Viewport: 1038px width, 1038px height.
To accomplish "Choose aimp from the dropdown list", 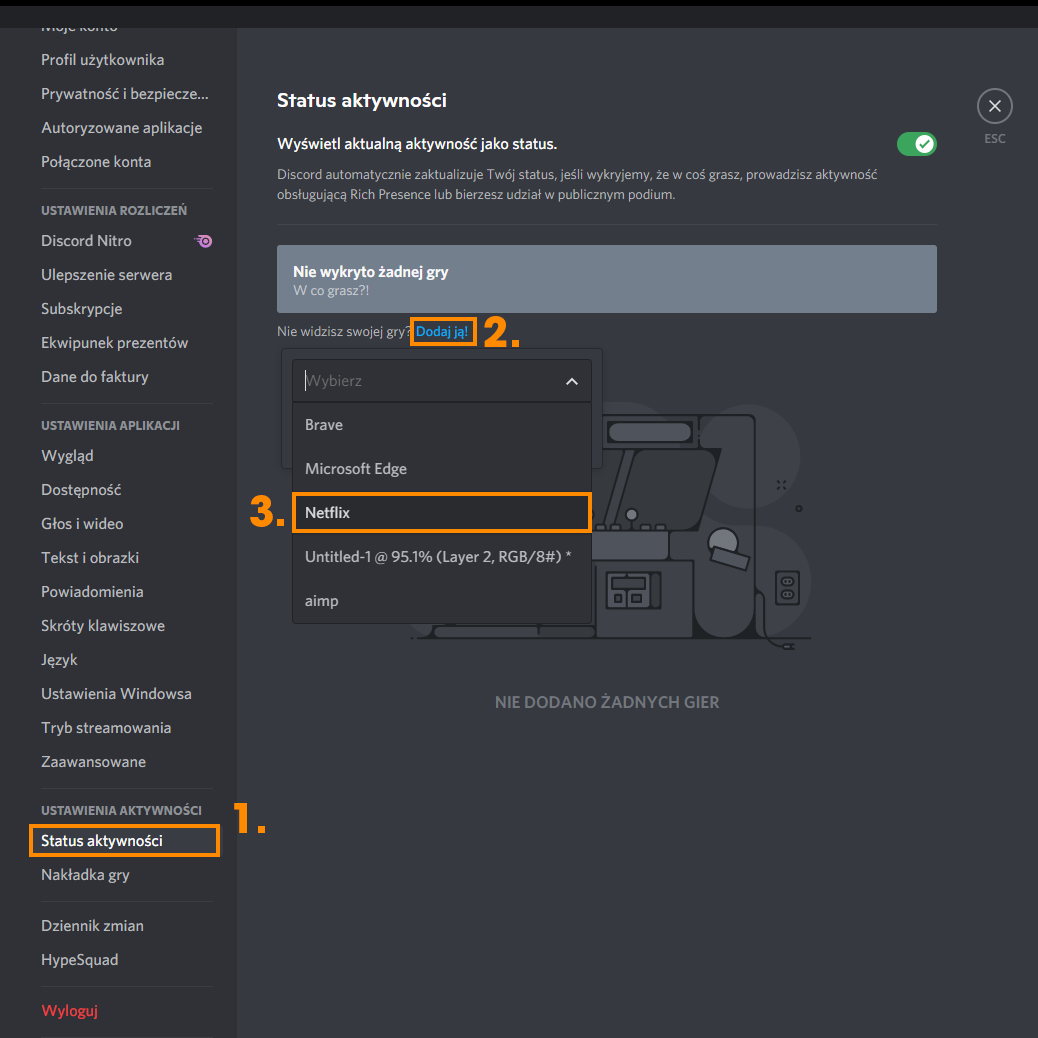I will [x=442, y=600].
